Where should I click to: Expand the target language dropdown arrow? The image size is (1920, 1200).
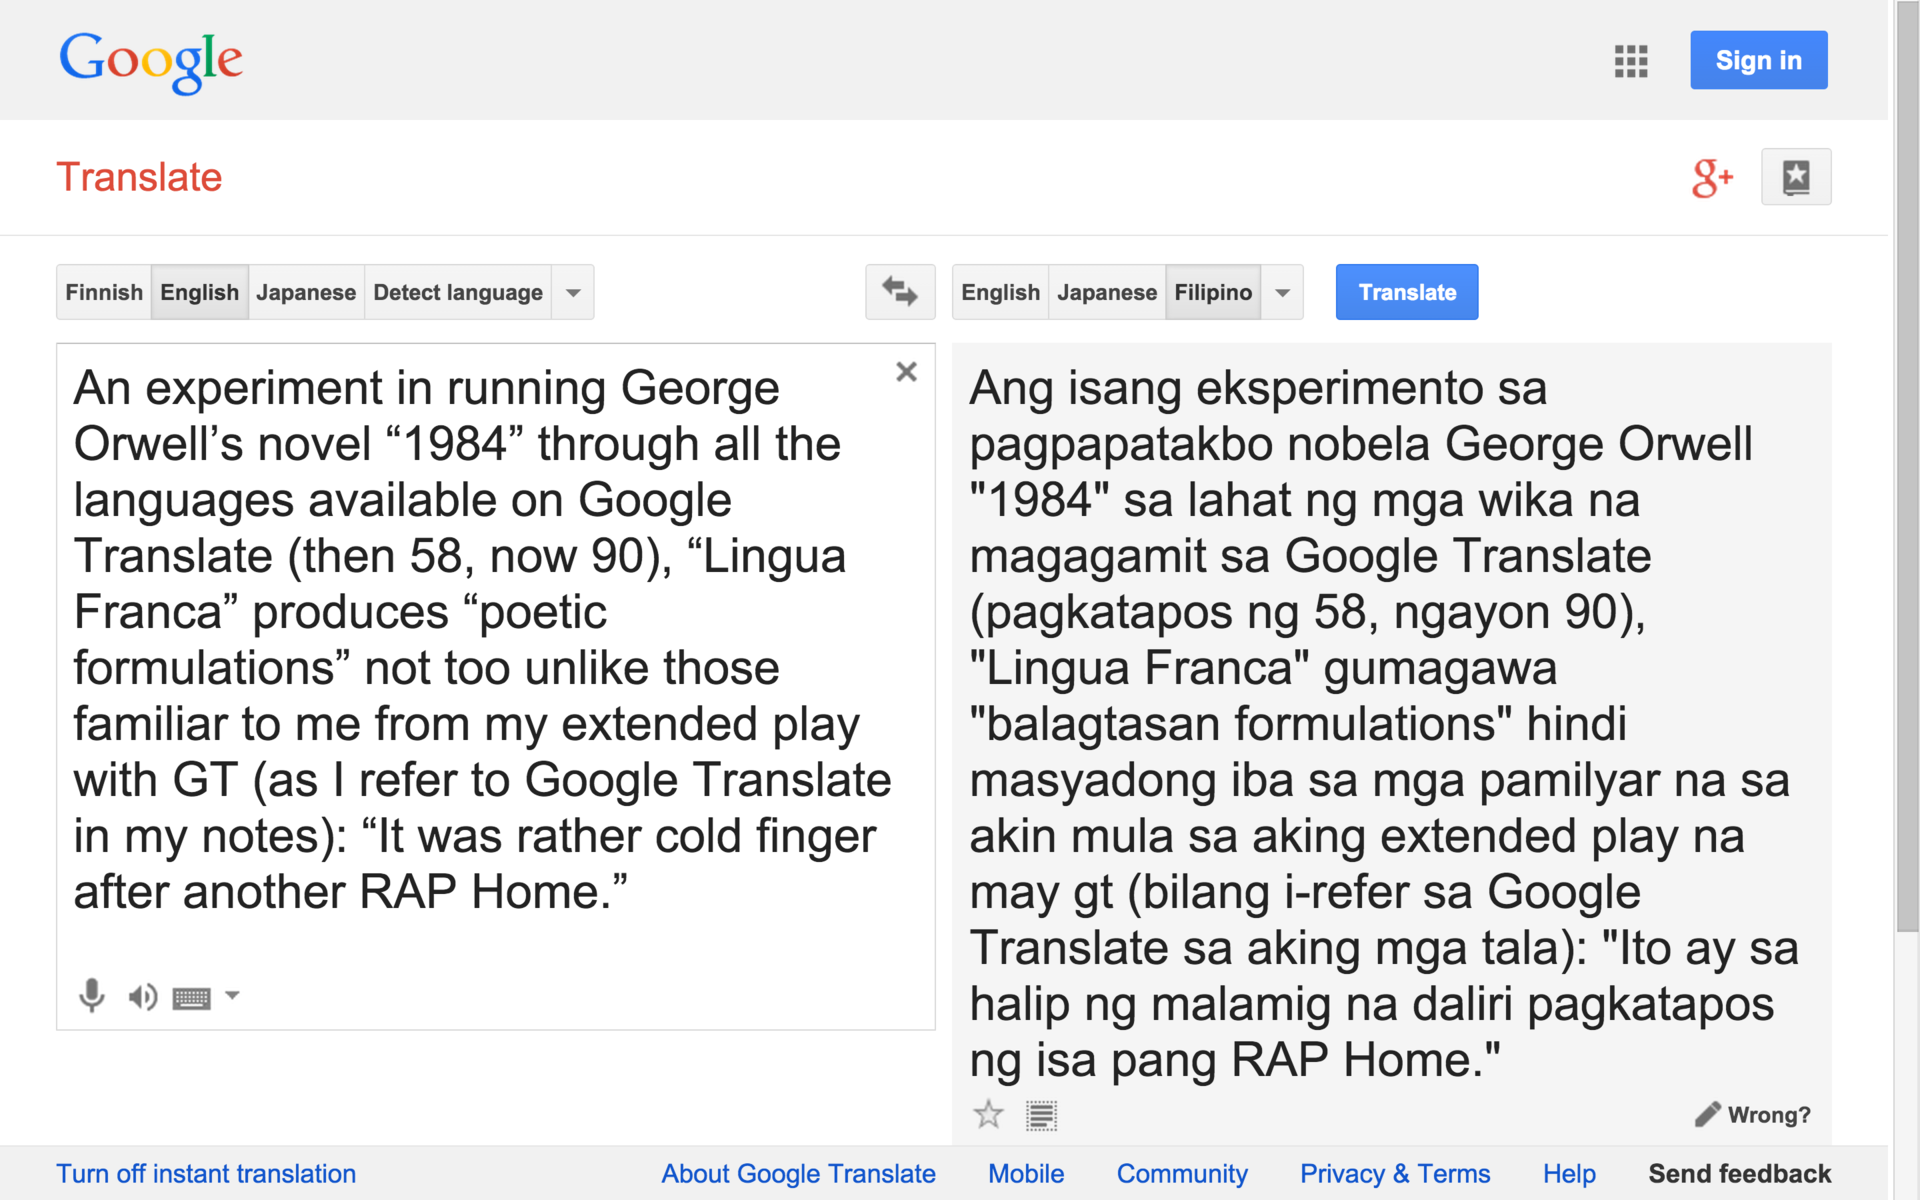point(1282,293)
